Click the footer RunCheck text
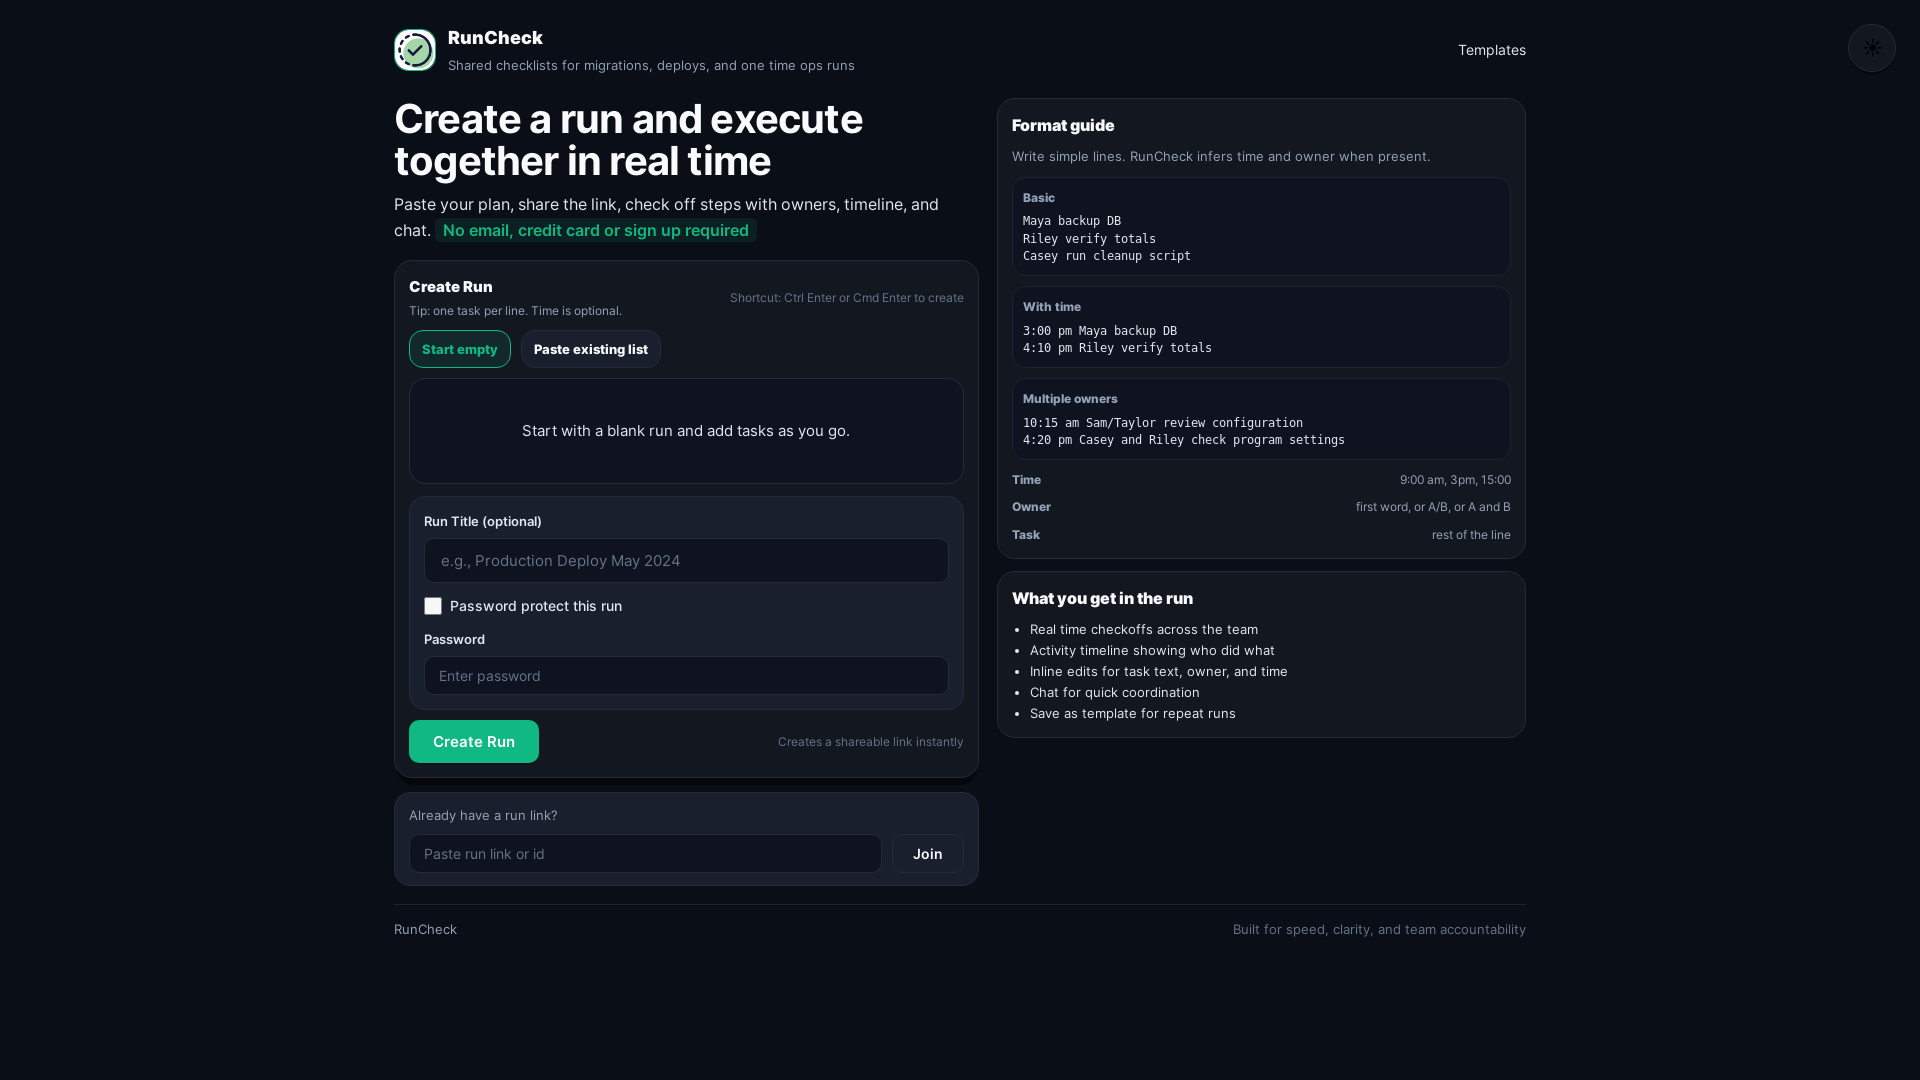1920x1080 pixels. [425, 929]
